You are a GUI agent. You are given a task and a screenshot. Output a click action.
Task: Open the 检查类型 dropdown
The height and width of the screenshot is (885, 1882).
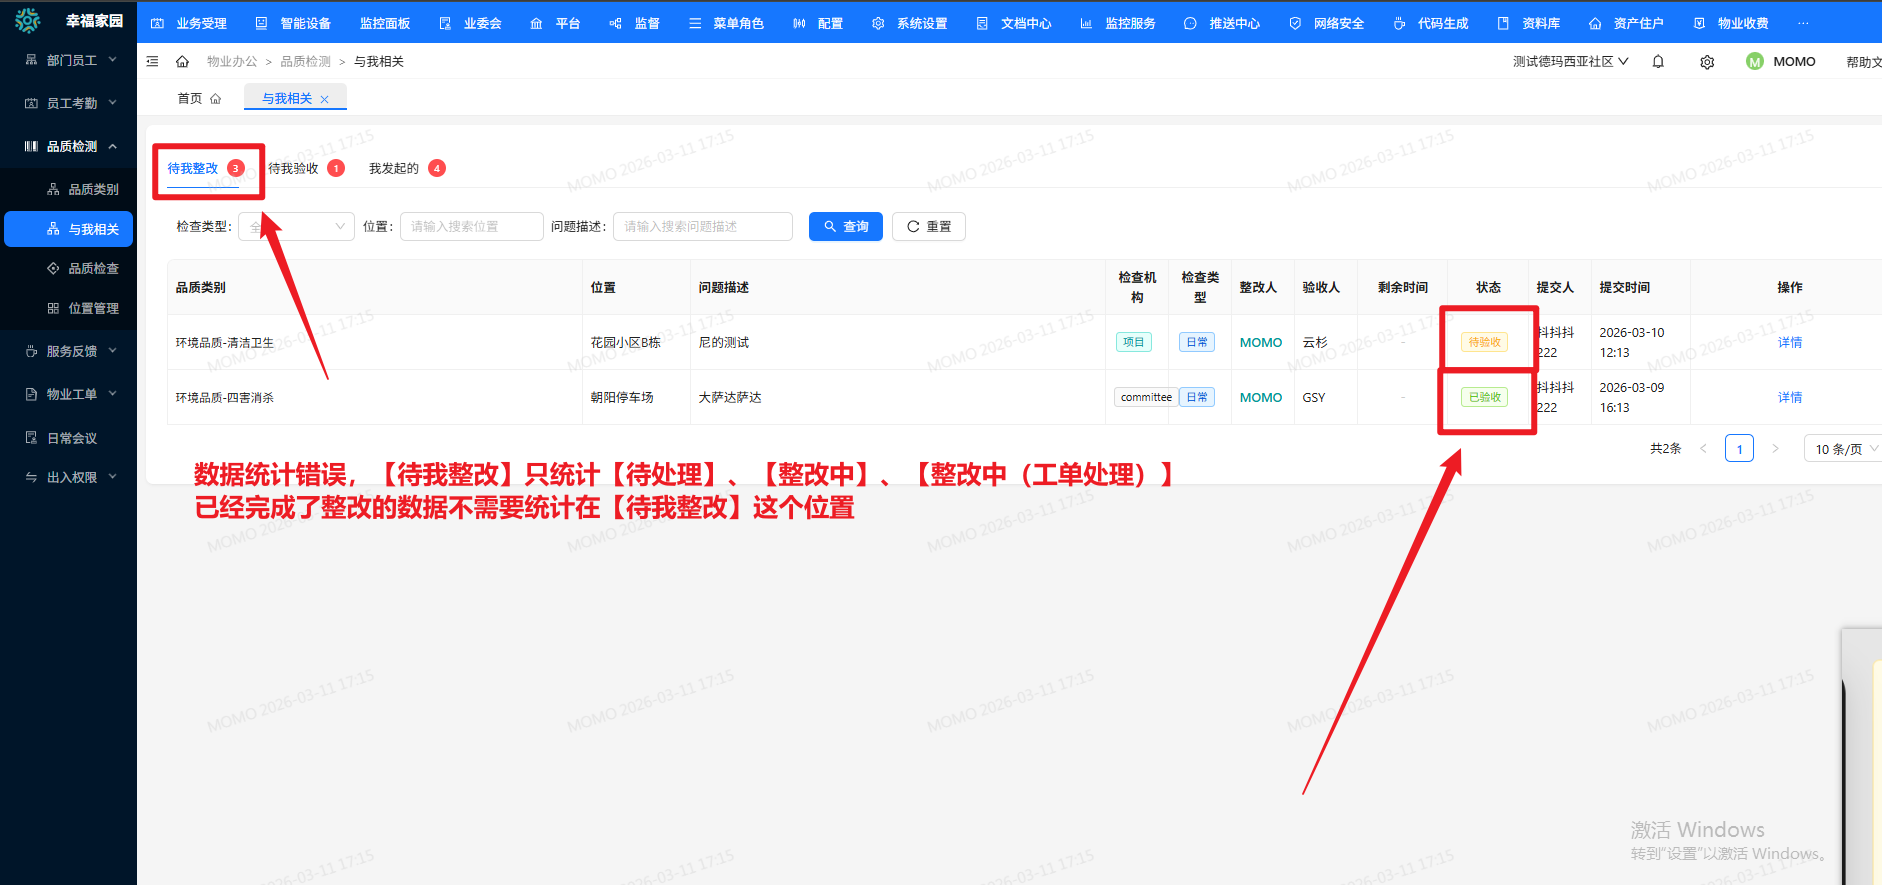pyautogui.click(x=297, y=227)
